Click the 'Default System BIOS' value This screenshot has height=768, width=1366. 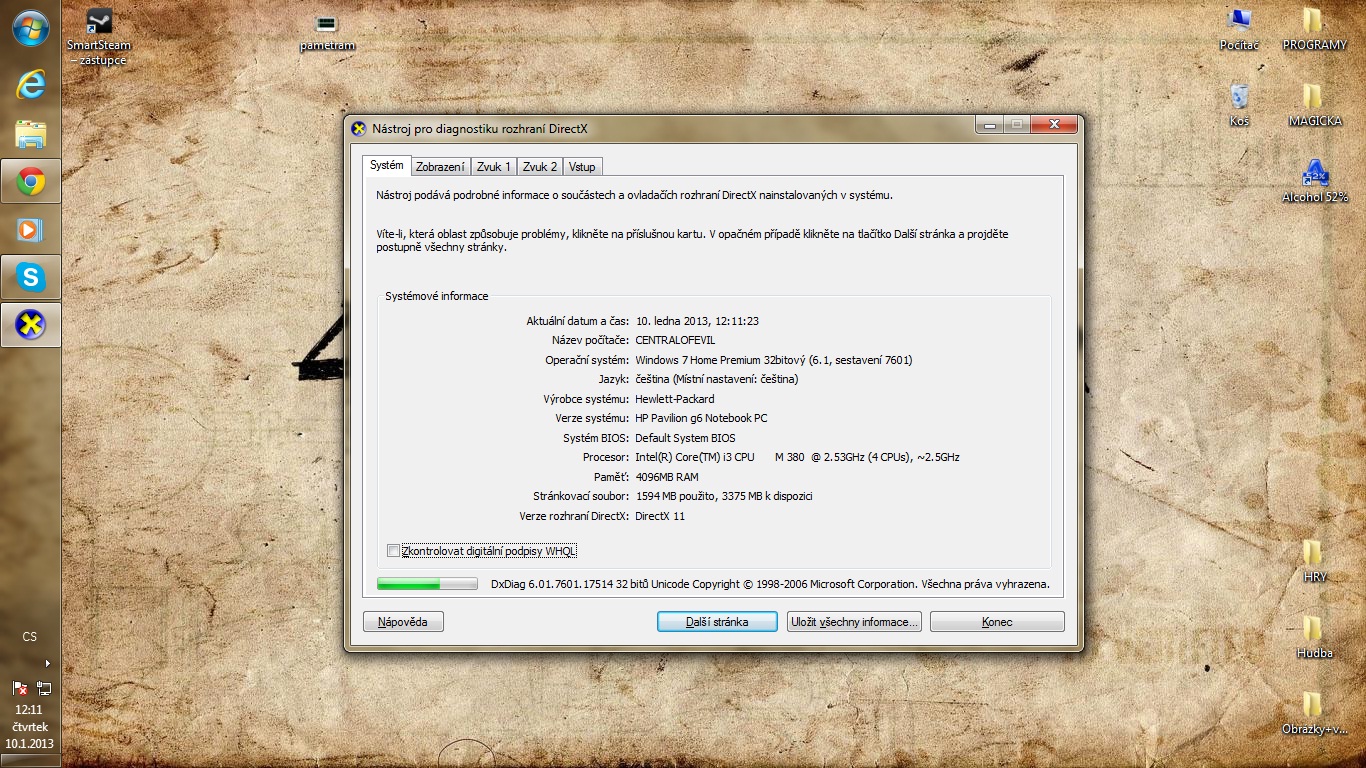pos(685,438)
